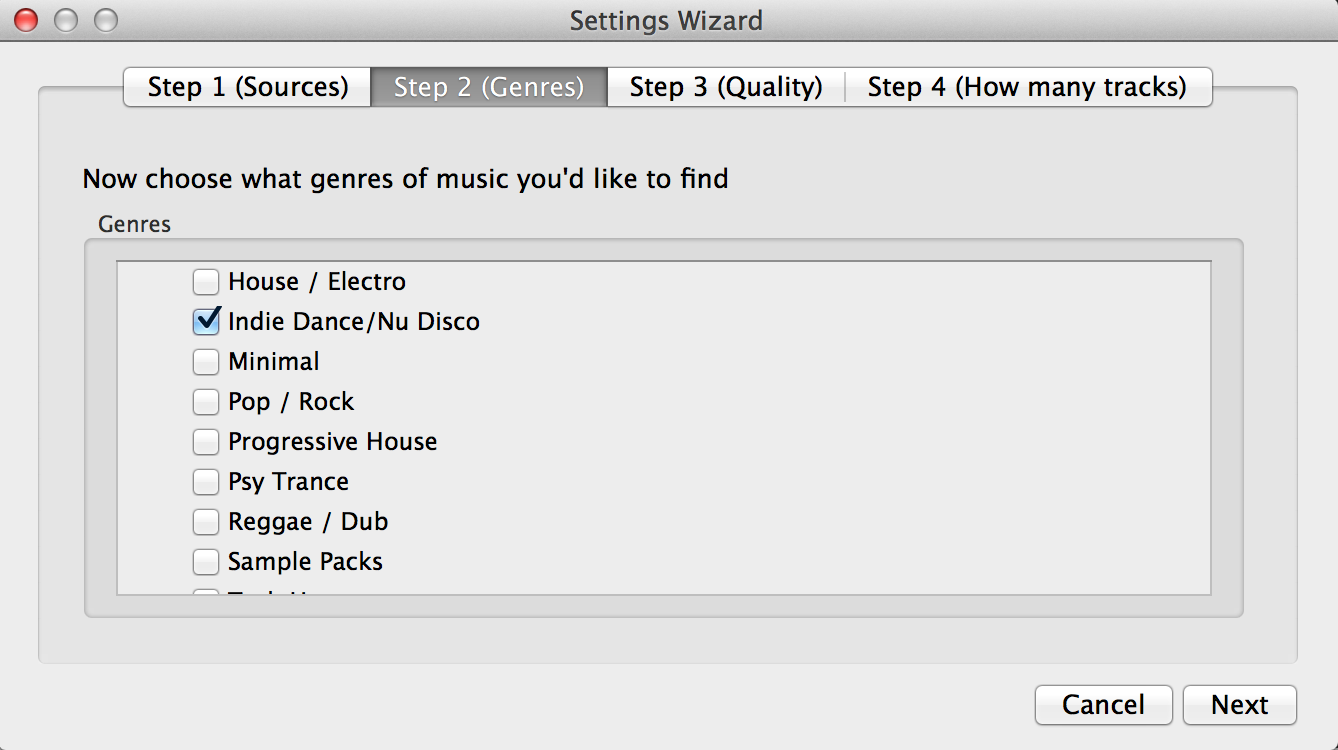Select the Progressive House checkbox
The image size is (1338, 750).
coord(206,442)
